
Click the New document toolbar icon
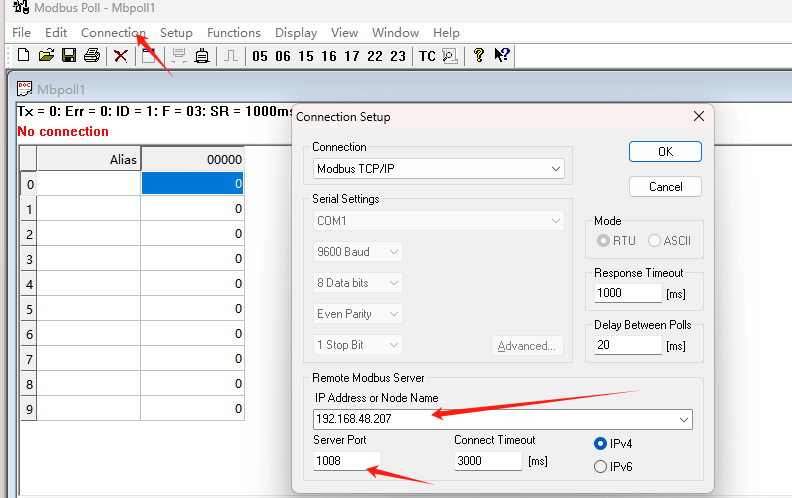[23, 56]
